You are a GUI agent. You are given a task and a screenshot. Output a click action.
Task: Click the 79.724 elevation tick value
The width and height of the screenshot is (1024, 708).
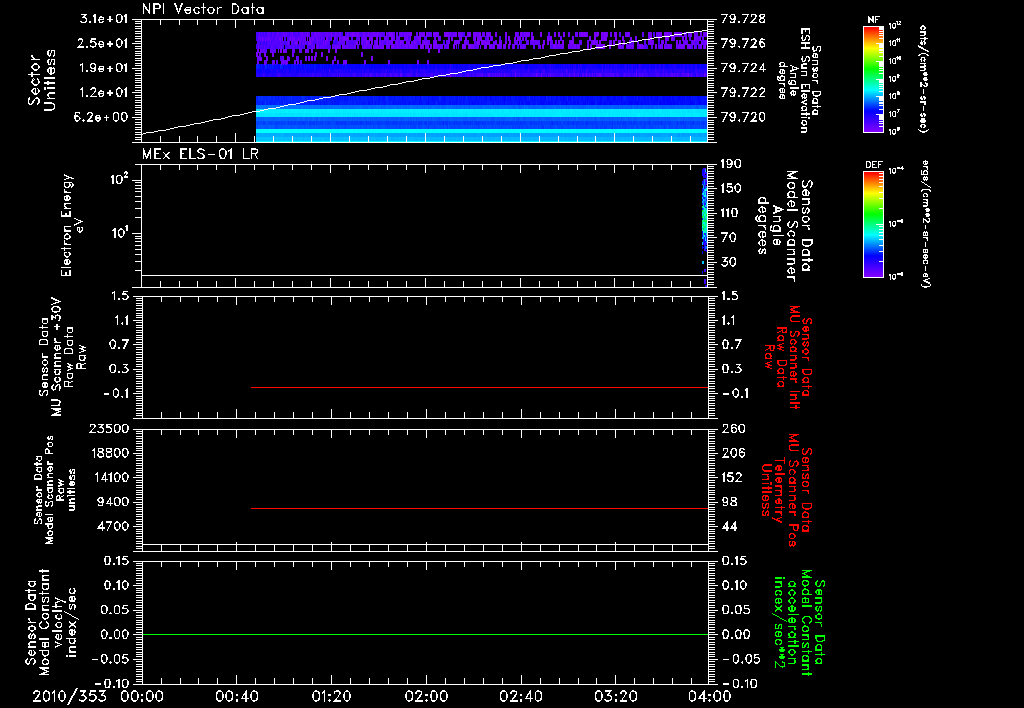pyautogui.click(x=743, y=68)
